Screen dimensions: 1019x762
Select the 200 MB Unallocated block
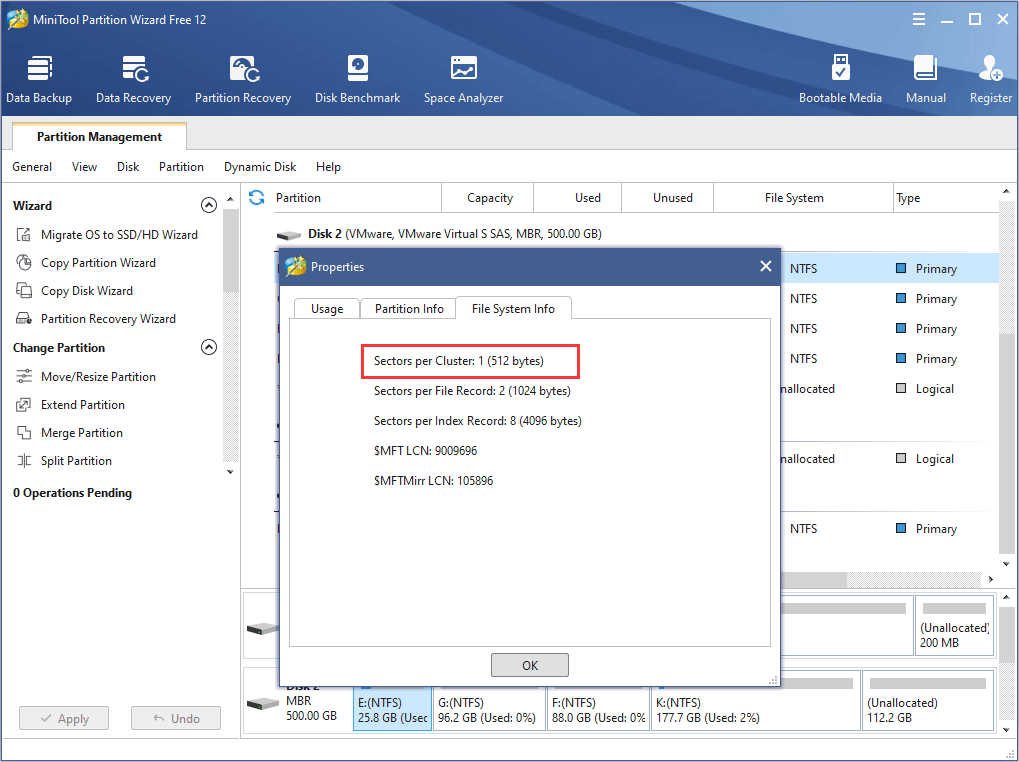tap(954, 625)
